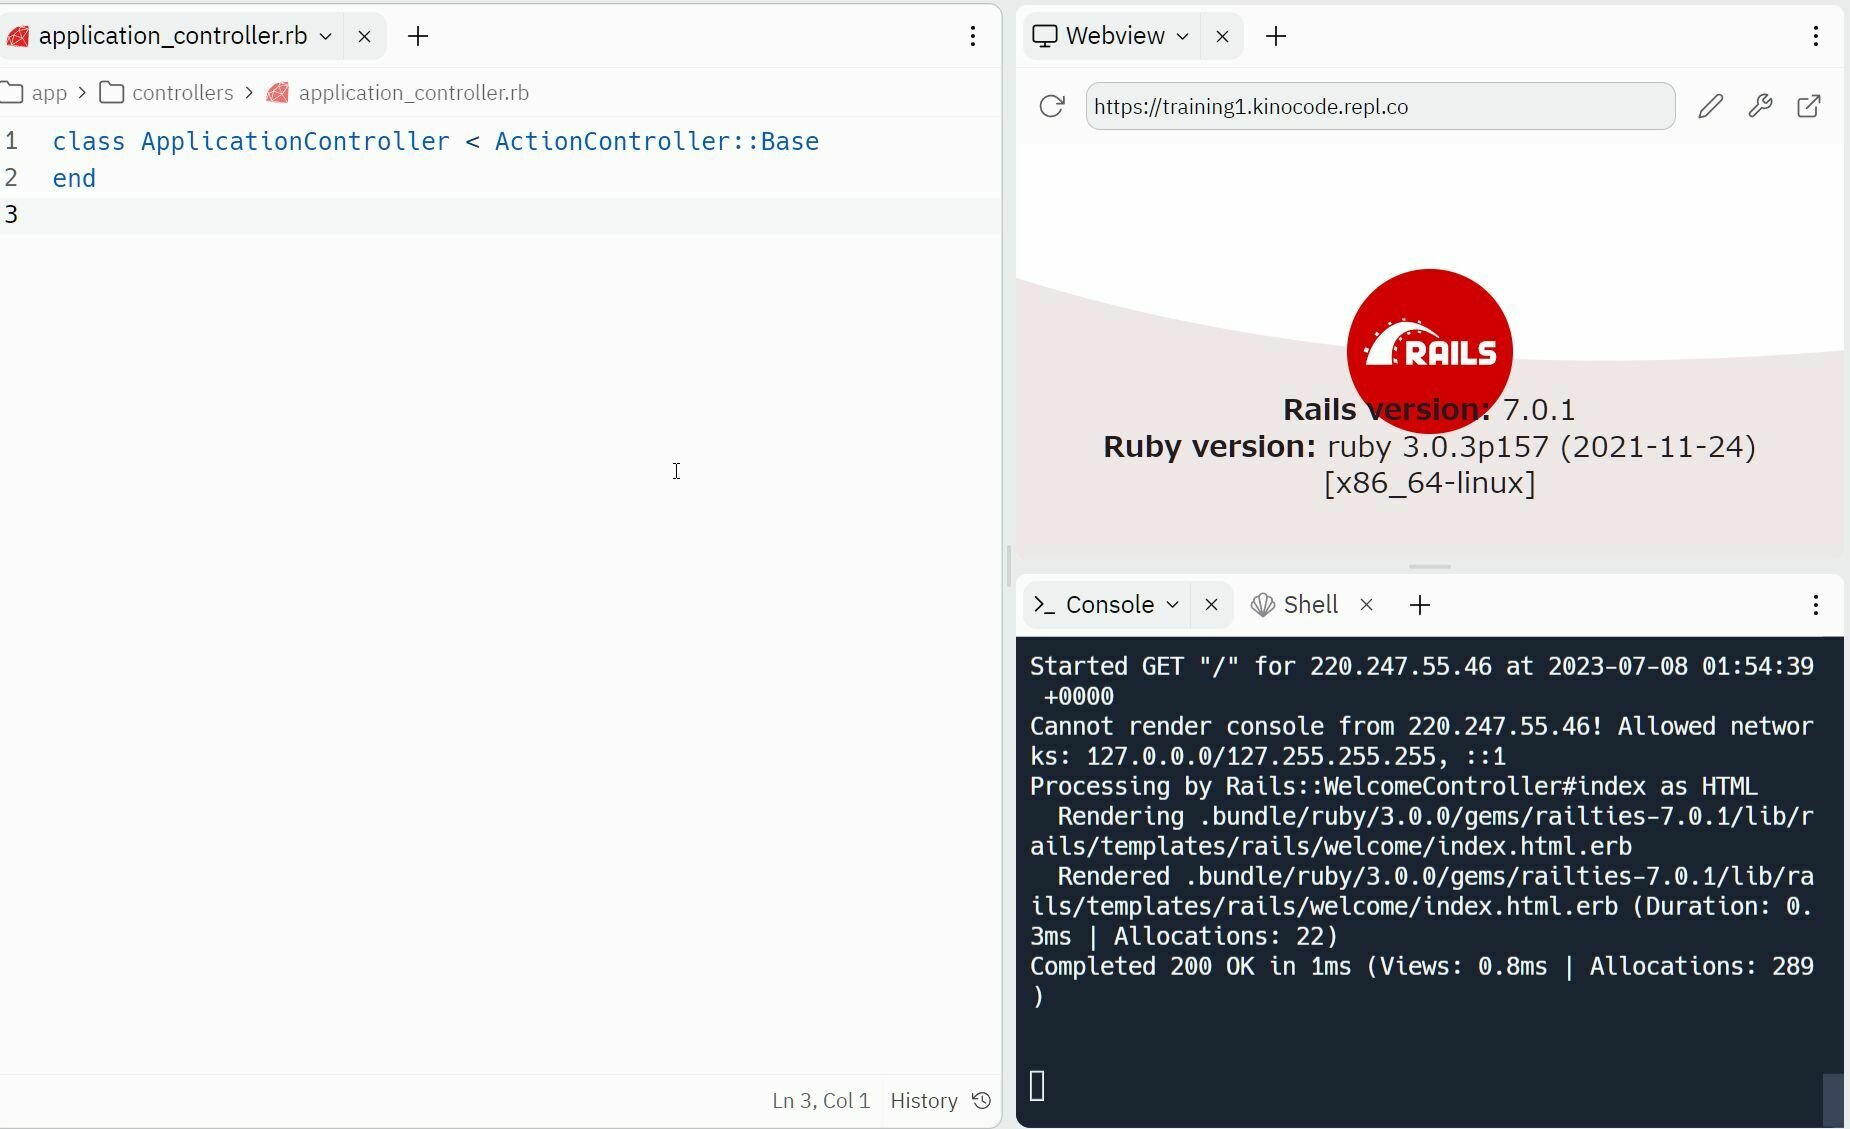Open the application_controller.rb tab dropdown chevron
The image size is (1850, 1129).
tap(325, 36)
